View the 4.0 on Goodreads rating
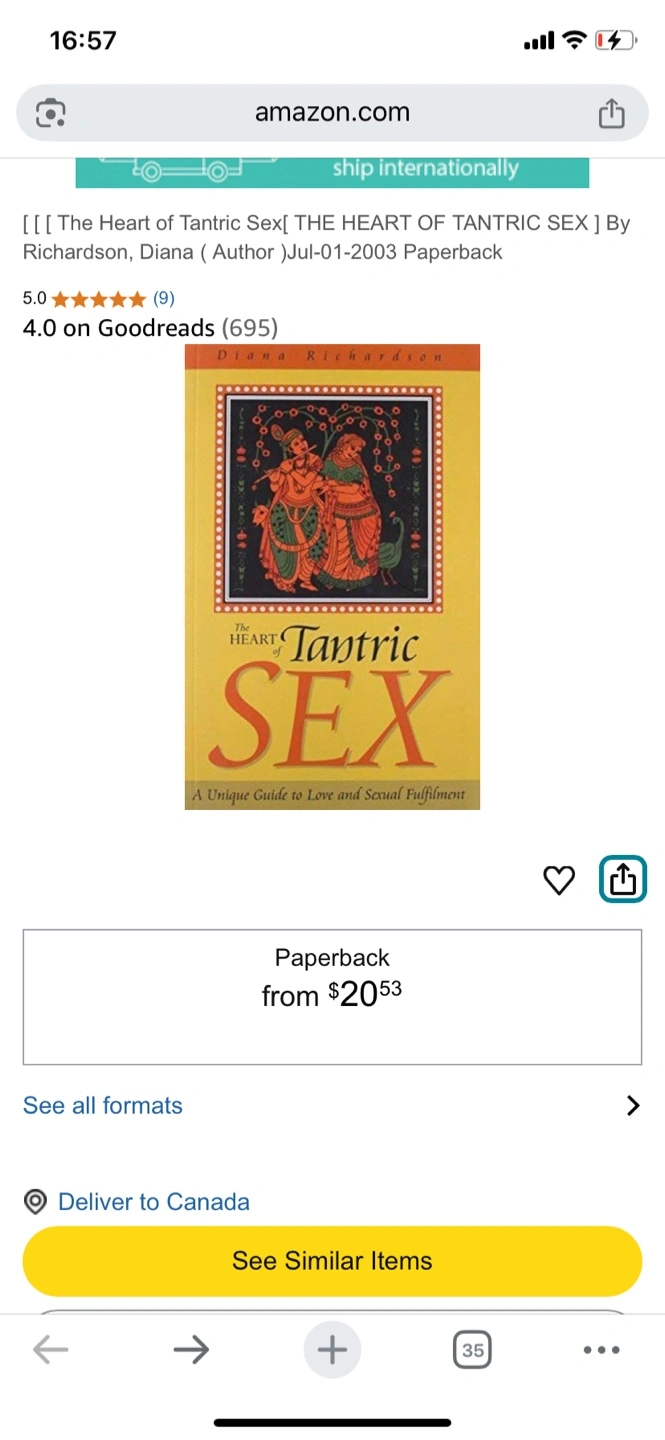Image resolution: width=665 pixels, height=1440 pixels. [x=150, y=327]
